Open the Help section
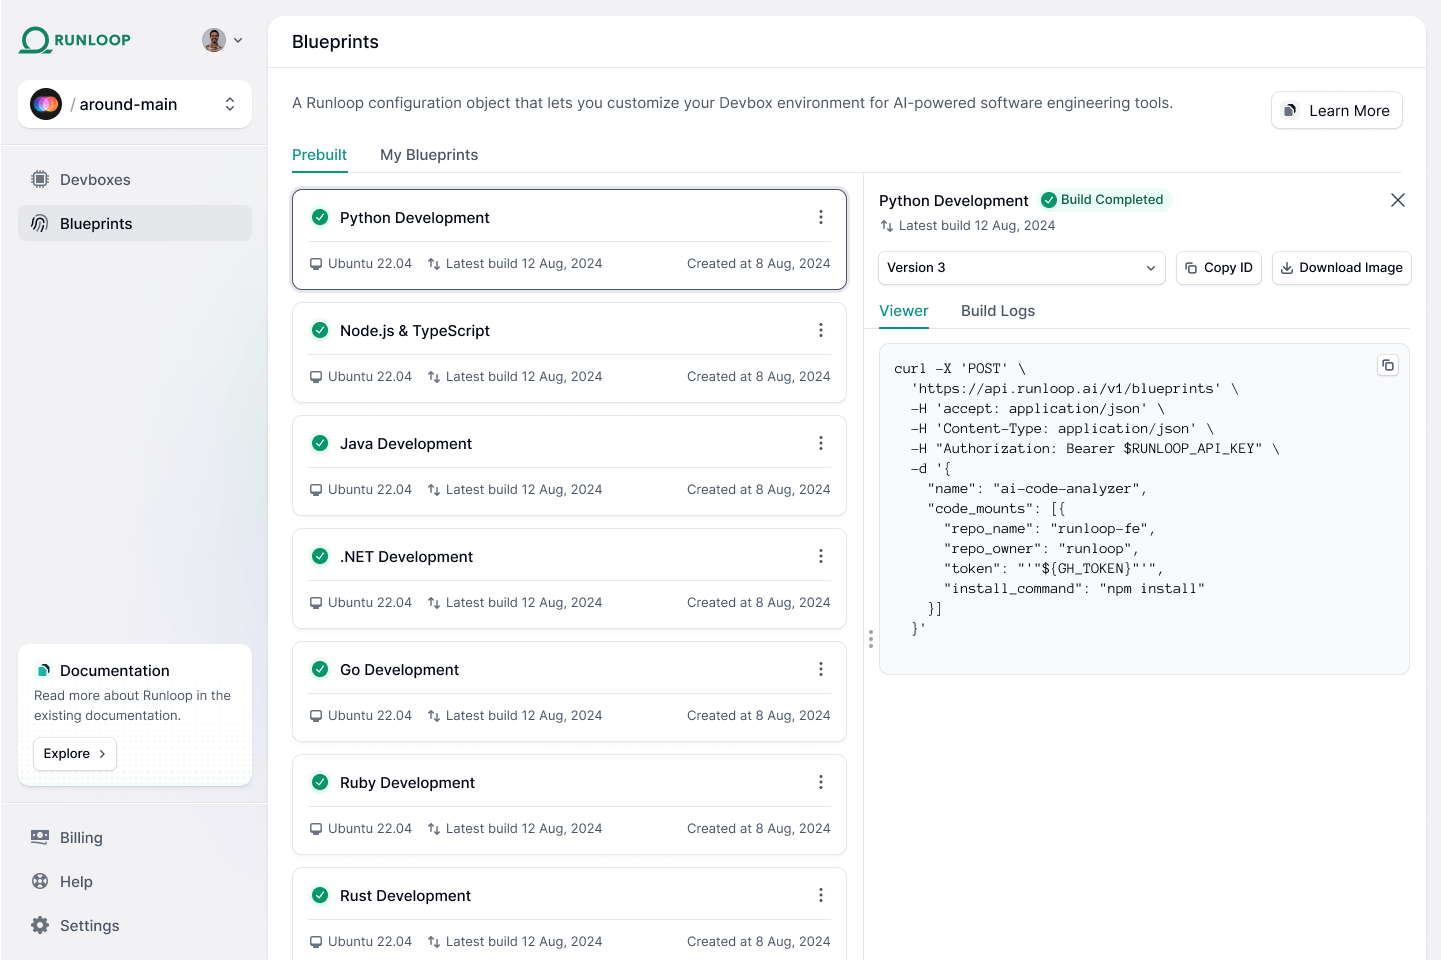The width and height of the screenshot is (1441, 960). [x=76, y=882]
